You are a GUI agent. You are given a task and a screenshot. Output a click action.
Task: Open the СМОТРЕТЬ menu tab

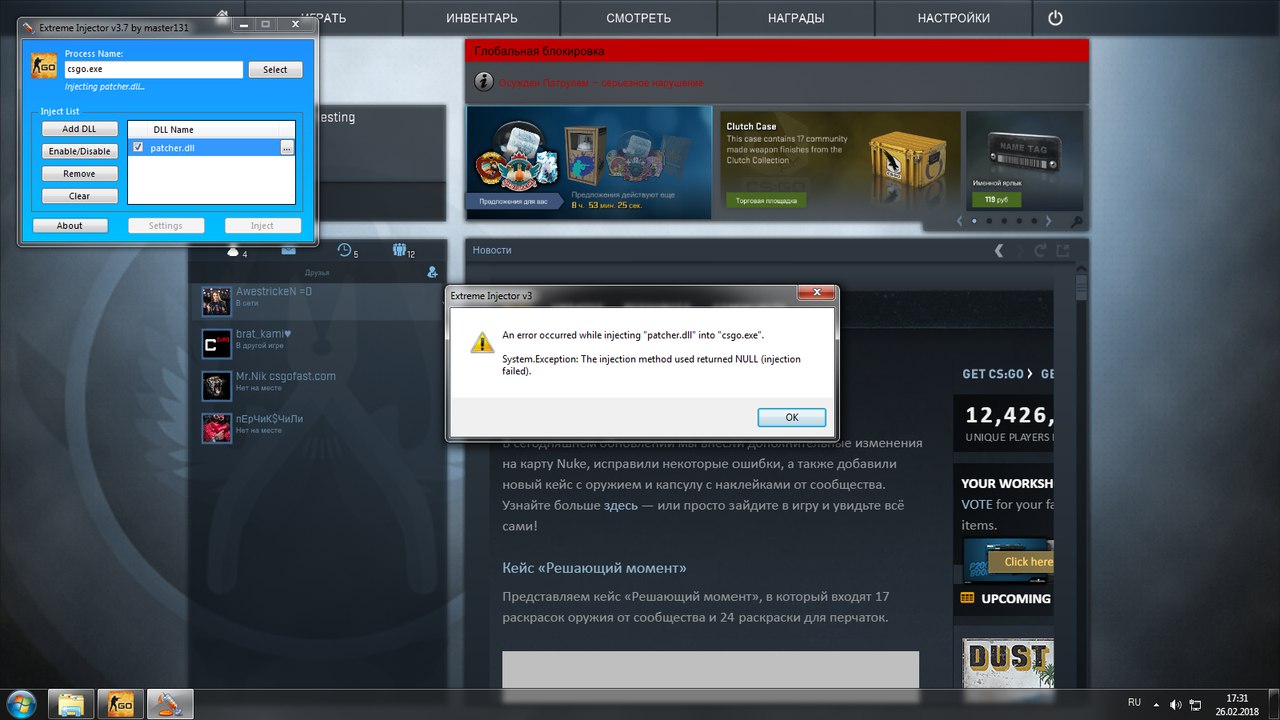(638, 18)
